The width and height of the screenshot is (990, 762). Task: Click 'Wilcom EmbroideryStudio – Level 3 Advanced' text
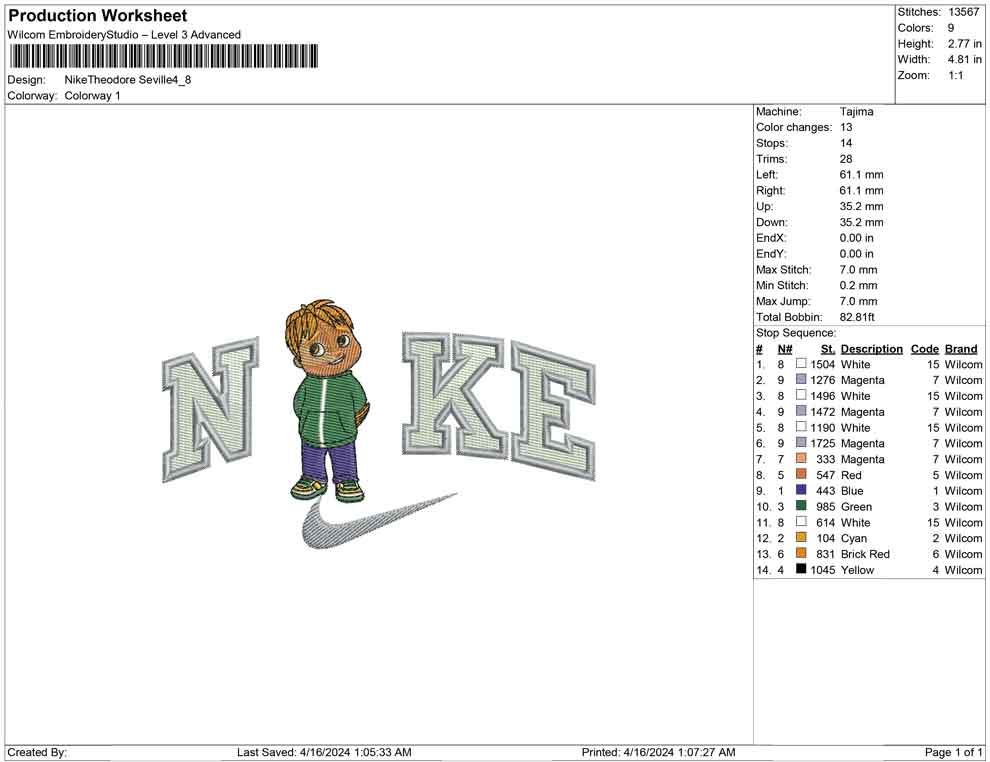tap(124, 35)
